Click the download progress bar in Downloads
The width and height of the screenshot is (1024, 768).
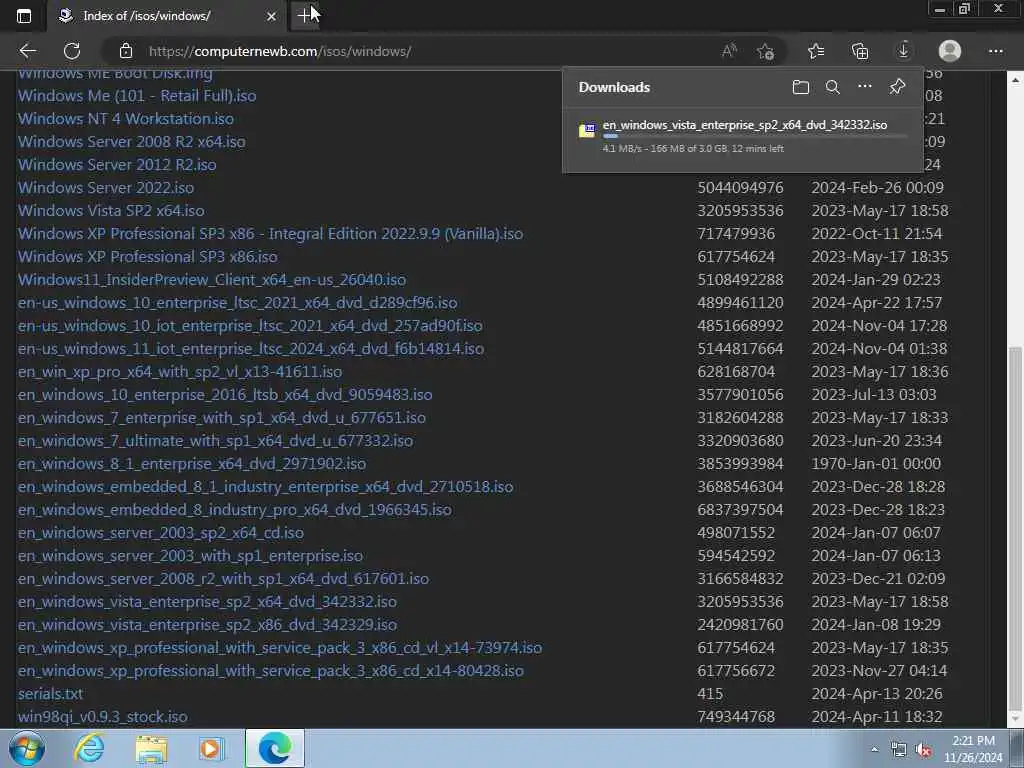[x=755, y=136]
